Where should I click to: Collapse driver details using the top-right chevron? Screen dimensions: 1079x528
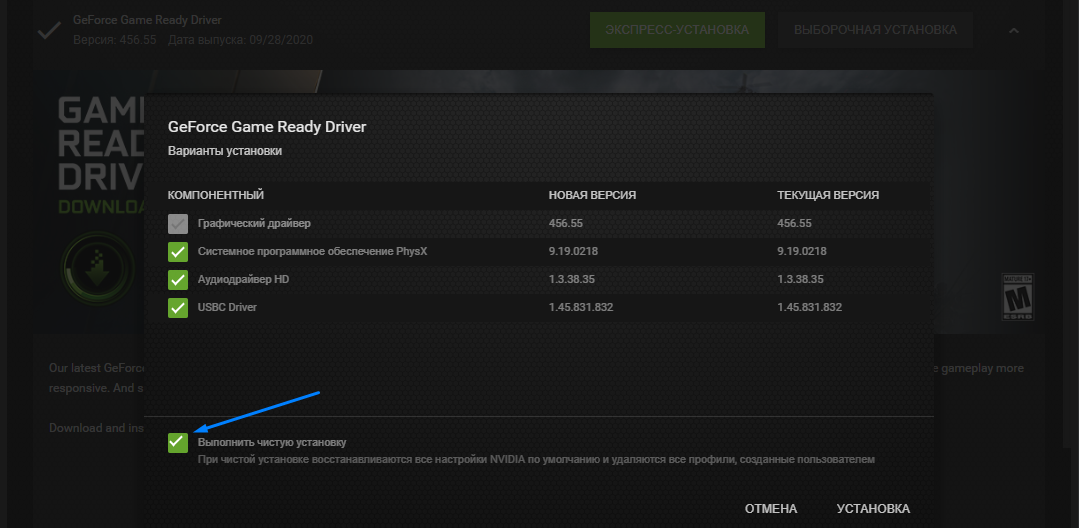(x=1014, y=30)
